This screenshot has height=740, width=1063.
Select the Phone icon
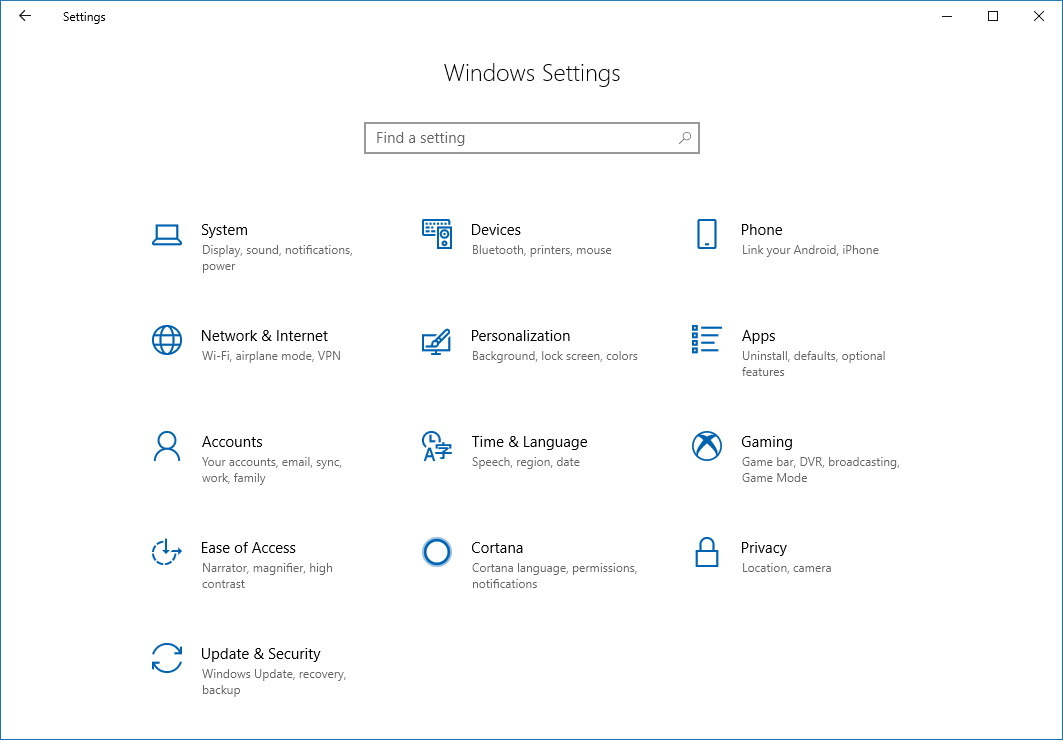[706, 234]
